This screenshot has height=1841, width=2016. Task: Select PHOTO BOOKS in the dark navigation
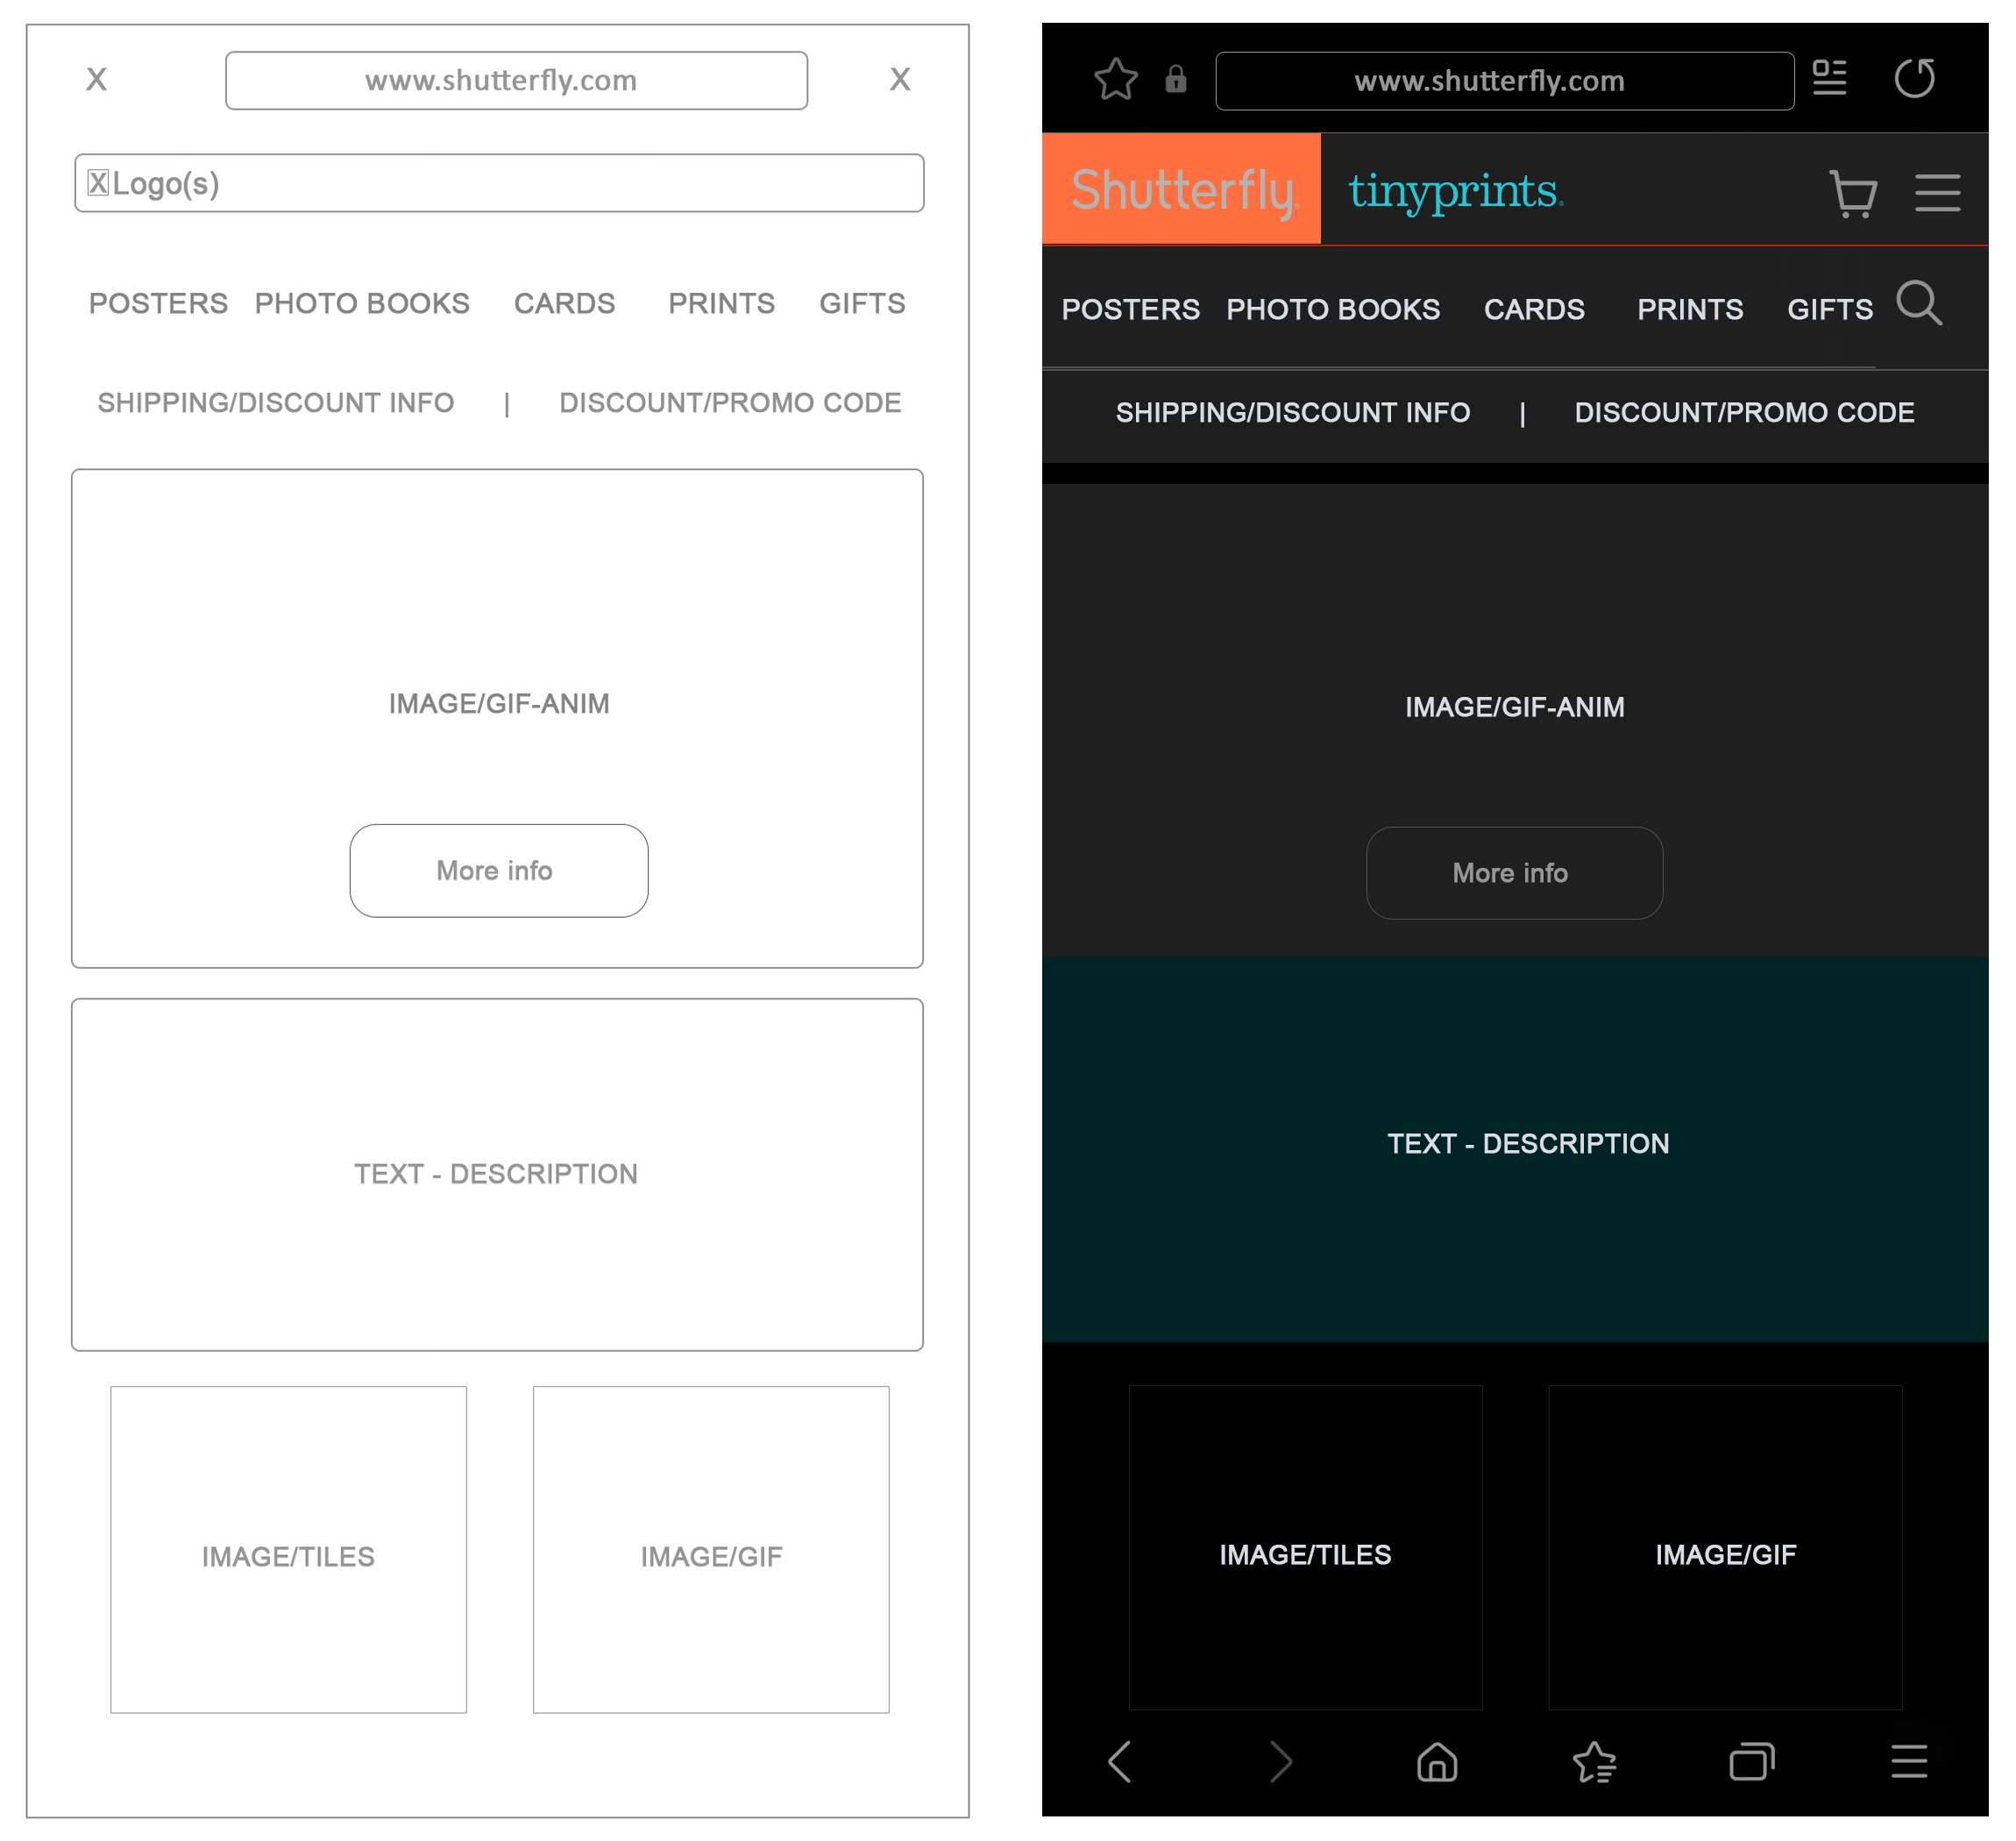1333,310
